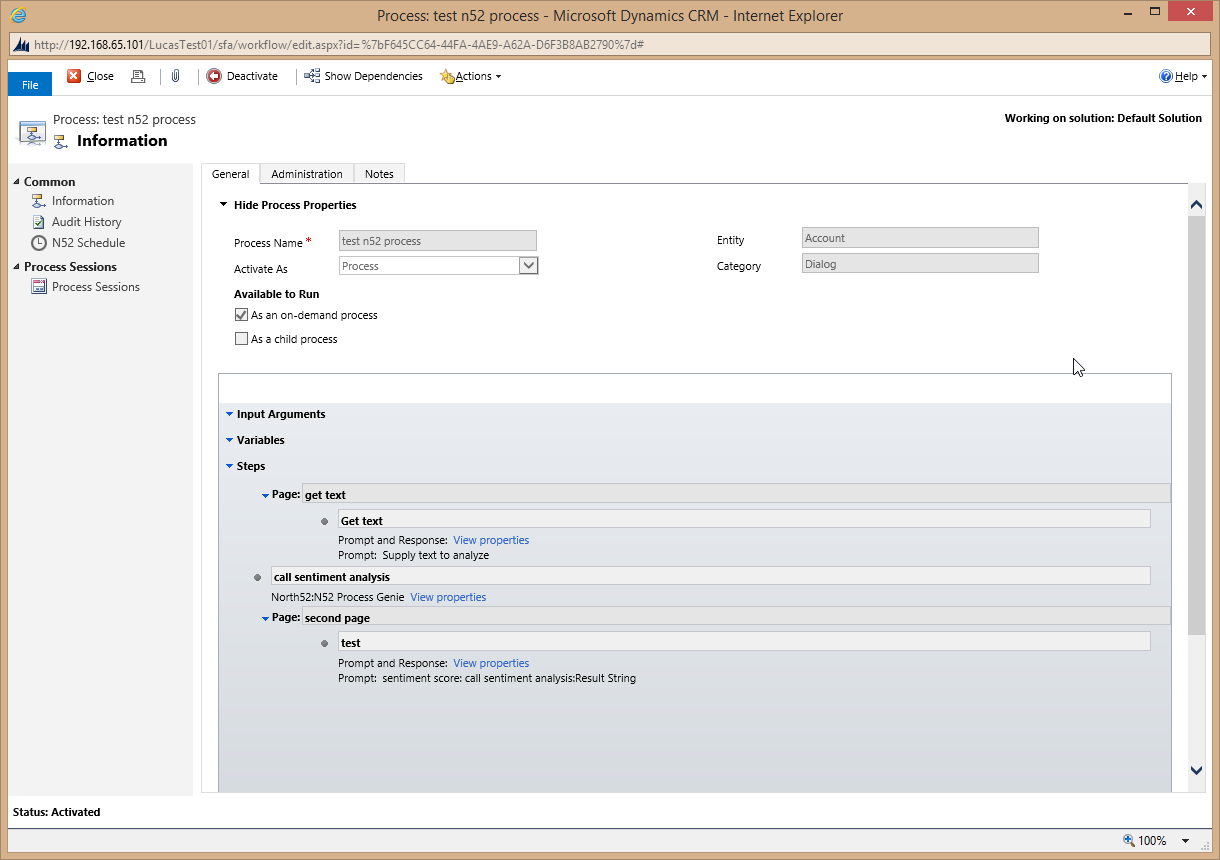
Task: Click the Actions star icon
Action: coord(446,77)
